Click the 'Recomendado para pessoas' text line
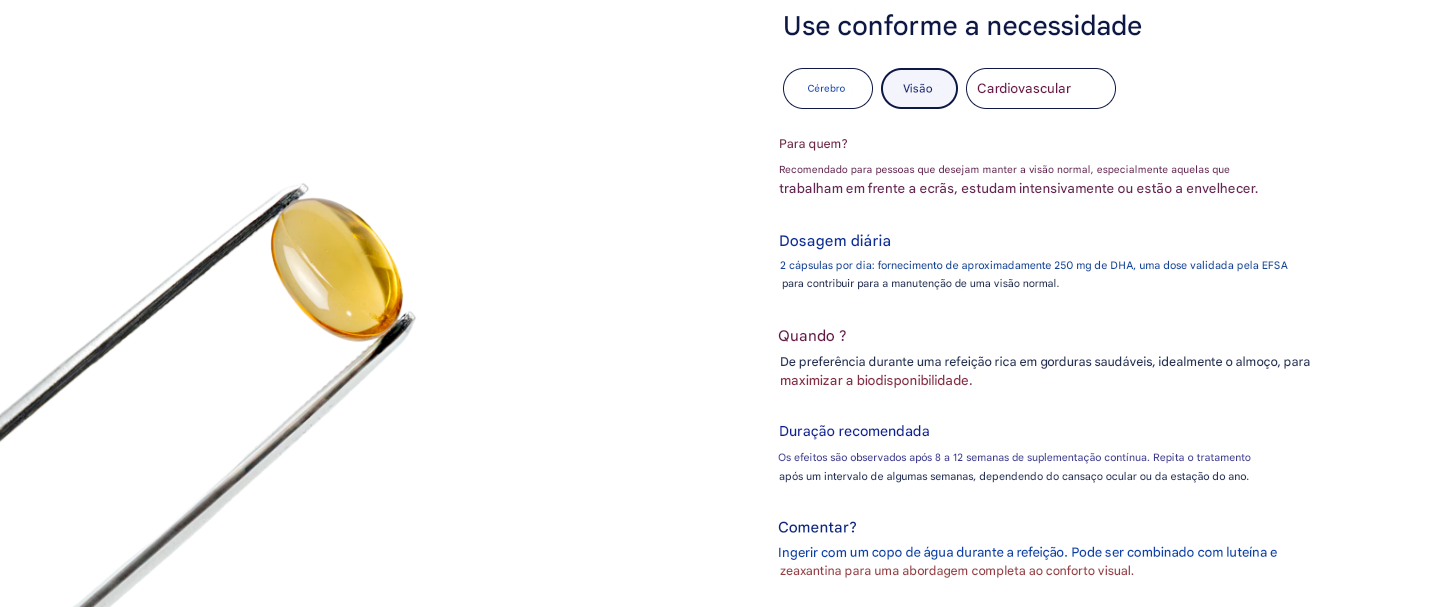1440x607 pixels. (1004, 170)
